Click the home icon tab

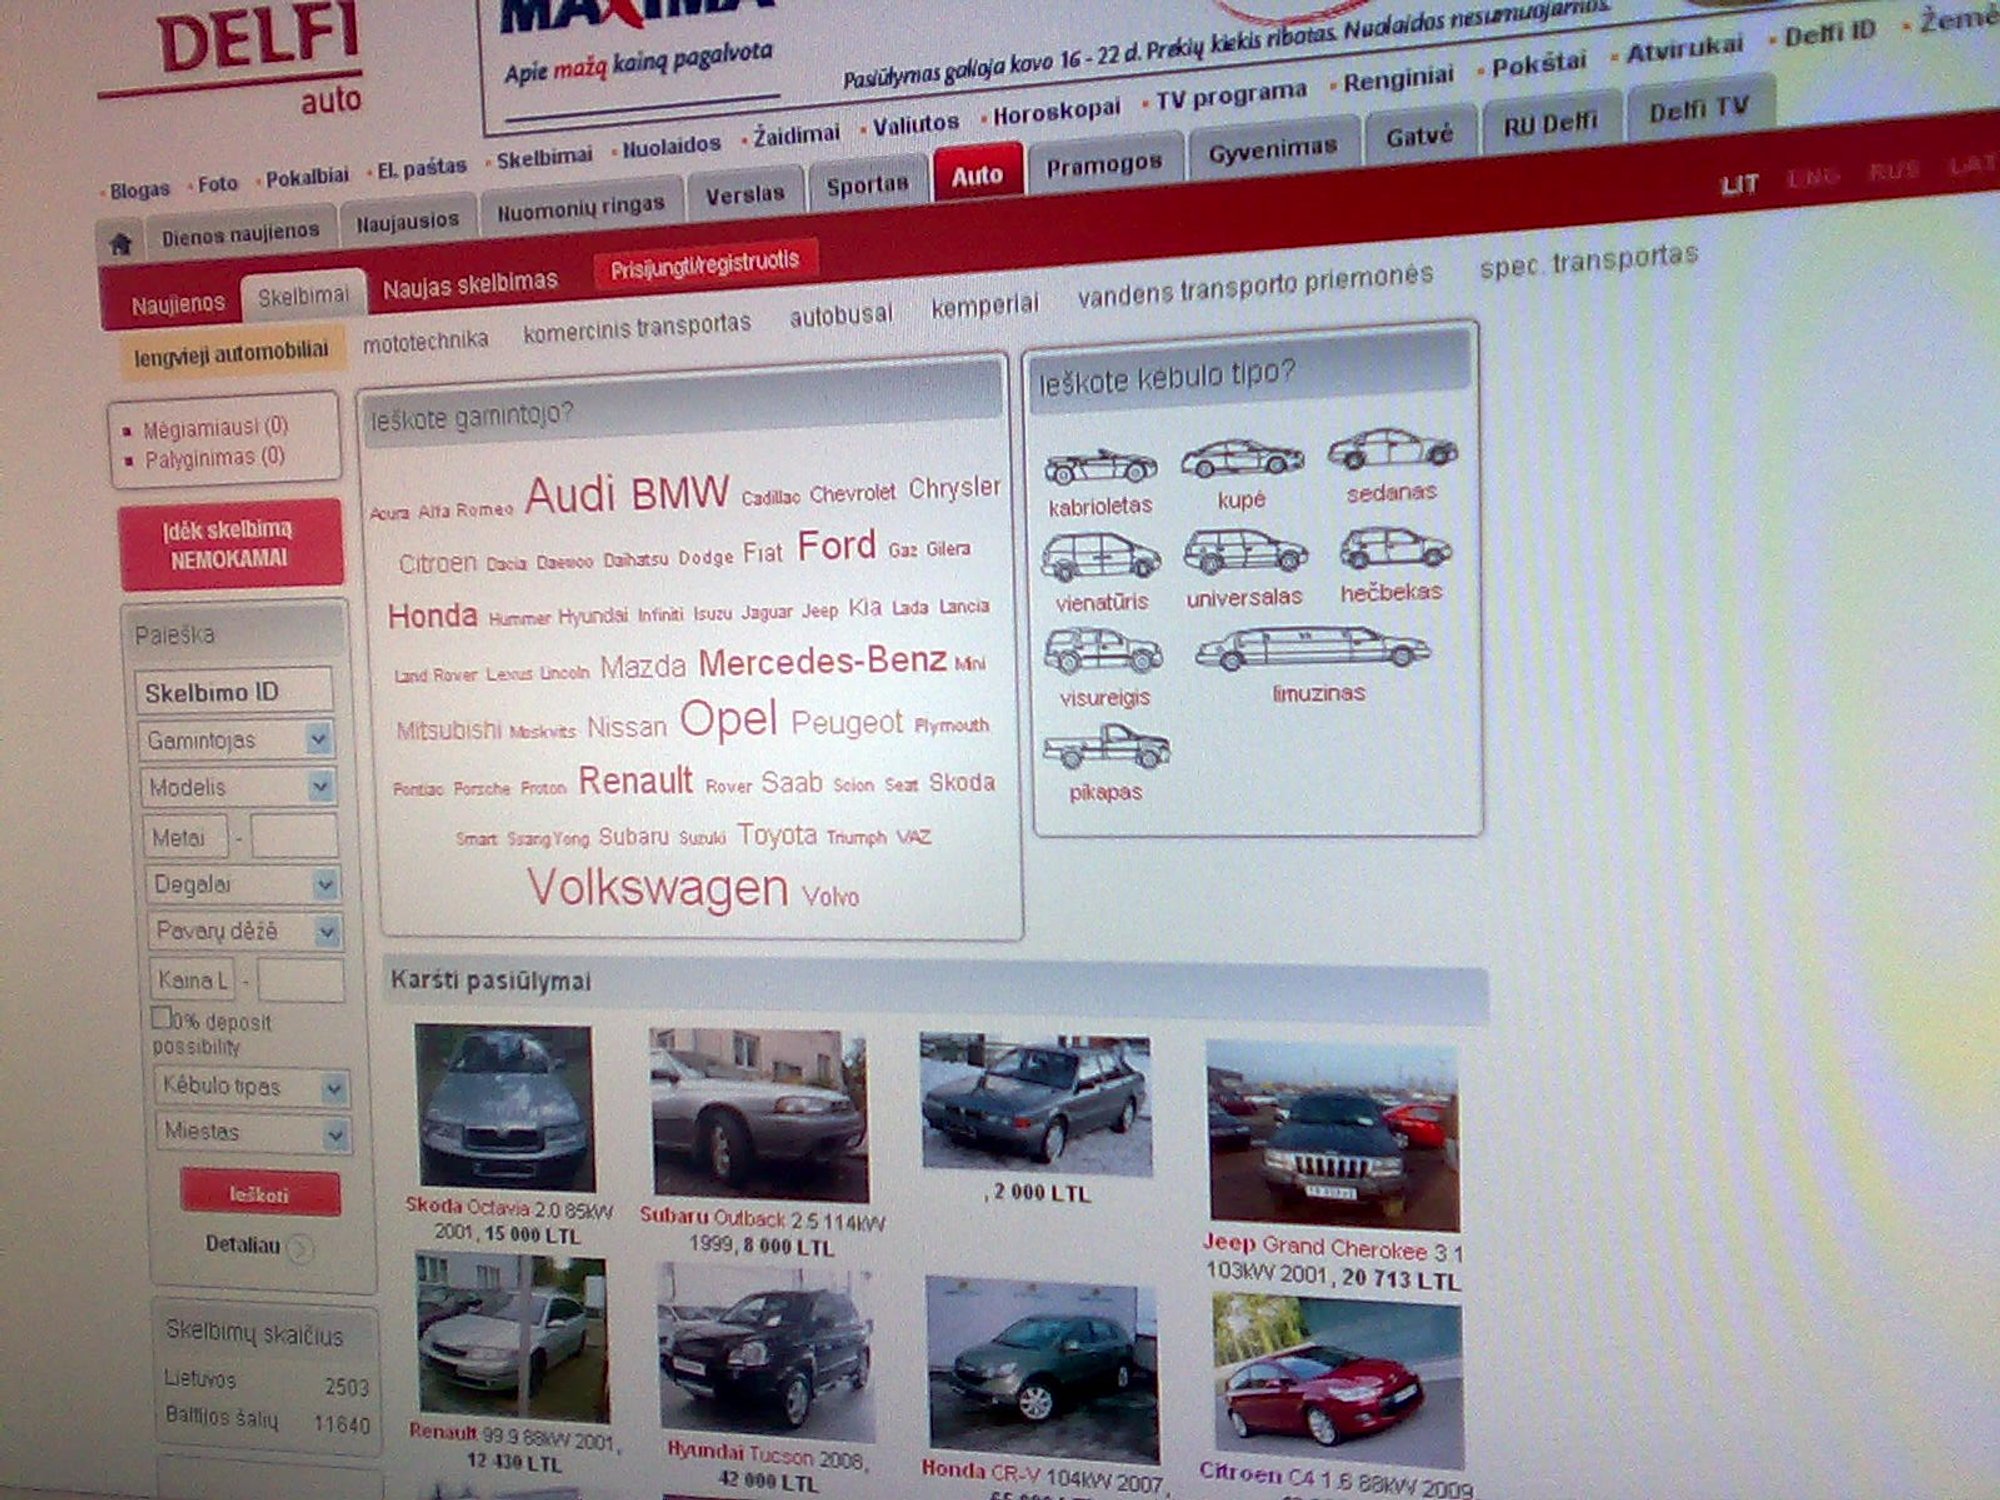121,243
